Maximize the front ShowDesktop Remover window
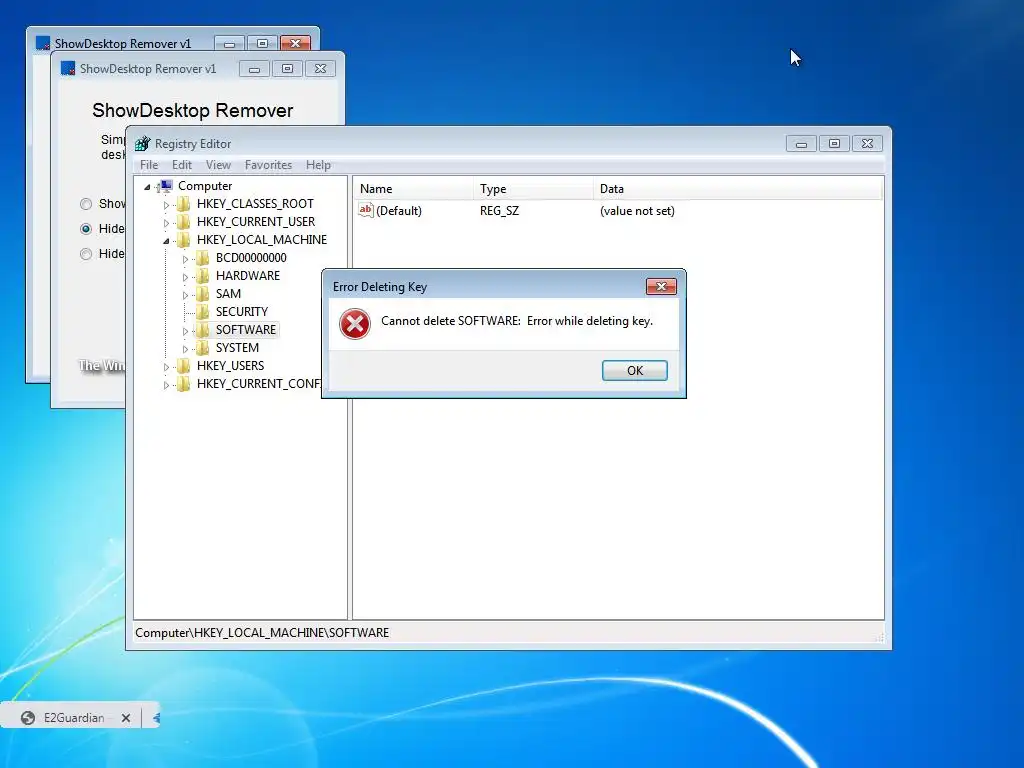Viewport: 1024px width, 768px height. (287, 69)
